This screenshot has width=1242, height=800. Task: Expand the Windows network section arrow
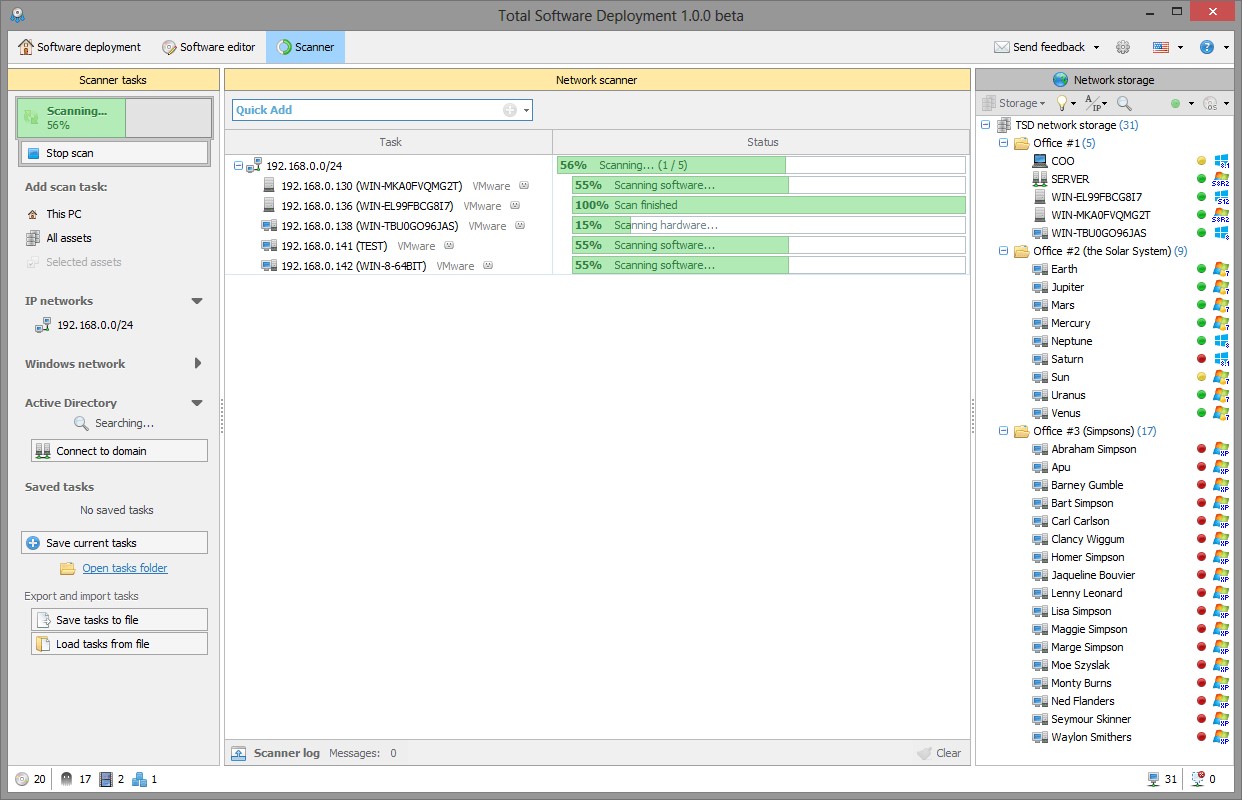(x=197, y=364)
